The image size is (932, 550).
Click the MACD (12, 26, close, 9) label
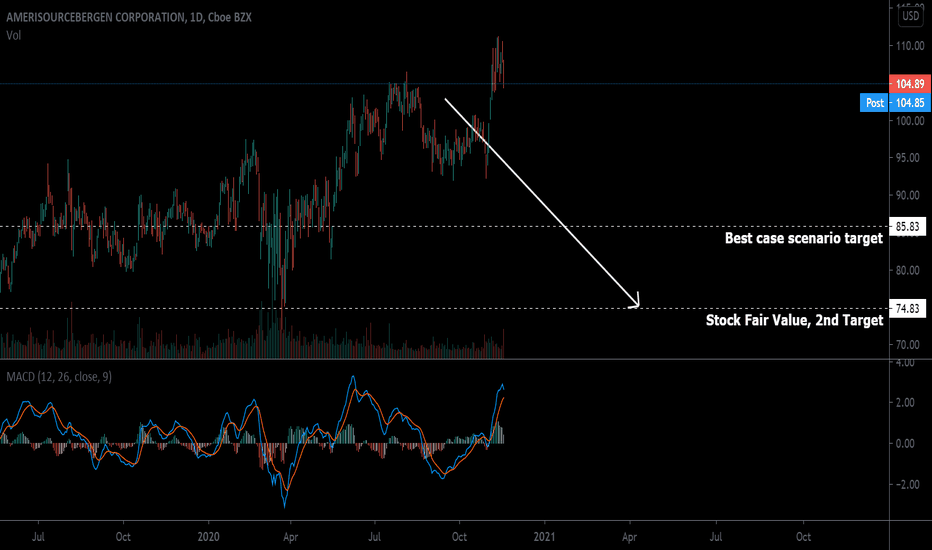[x=59, y=377]
